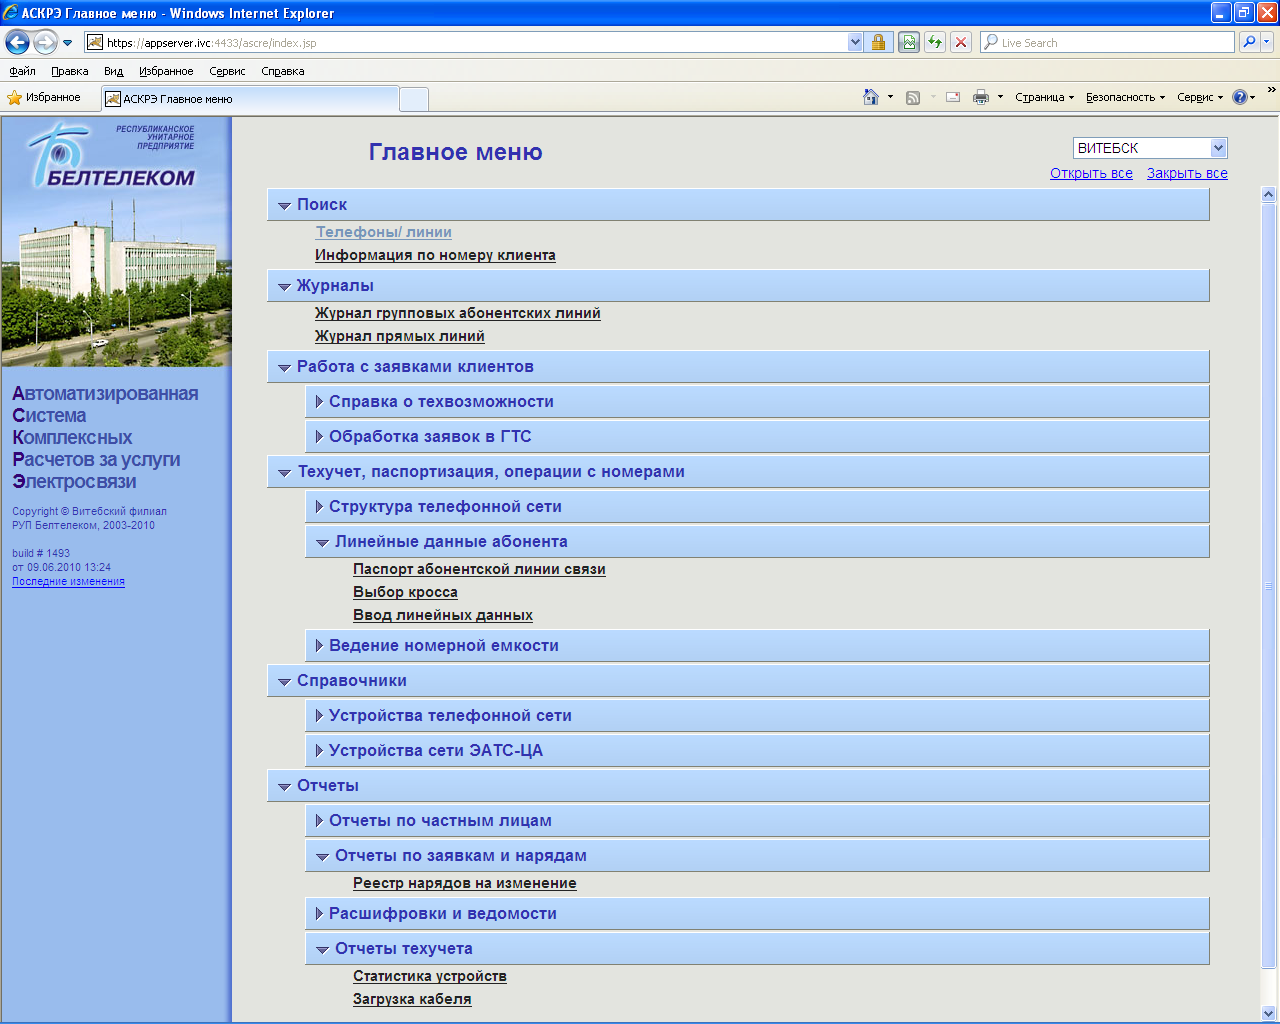Screen dimensions: 1280x1024
Task: Expand Ведение номерной емкости section
Action: coord(443,646)
